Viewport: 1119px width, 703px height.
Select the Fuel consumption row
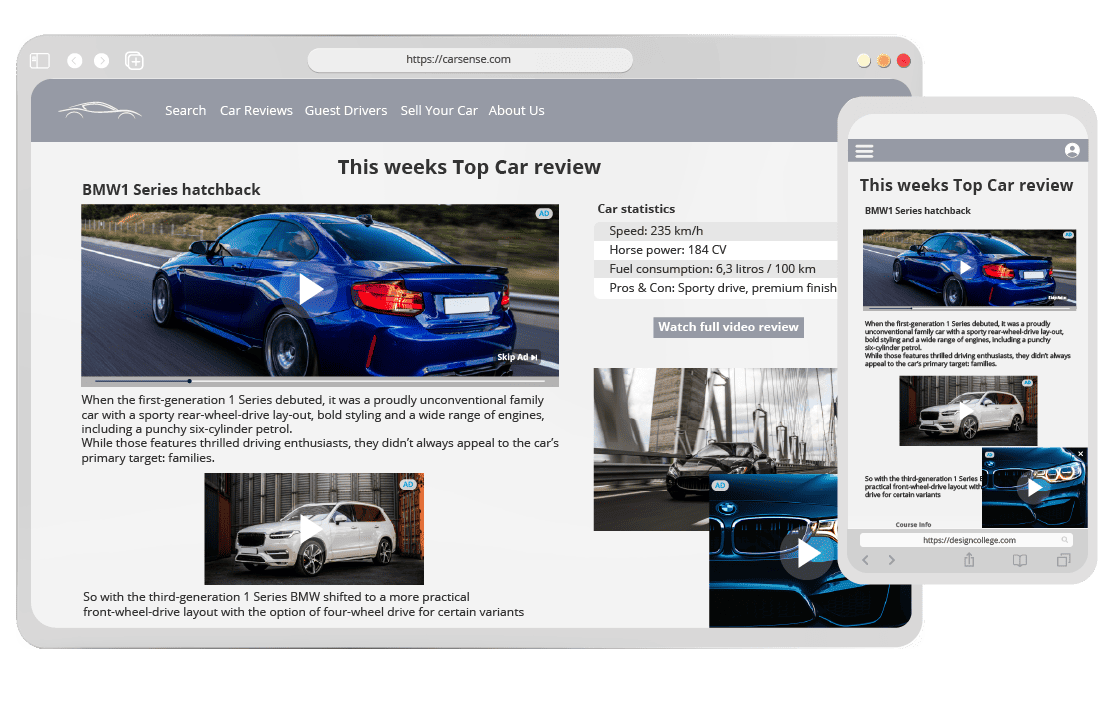(x=715, y=269)
